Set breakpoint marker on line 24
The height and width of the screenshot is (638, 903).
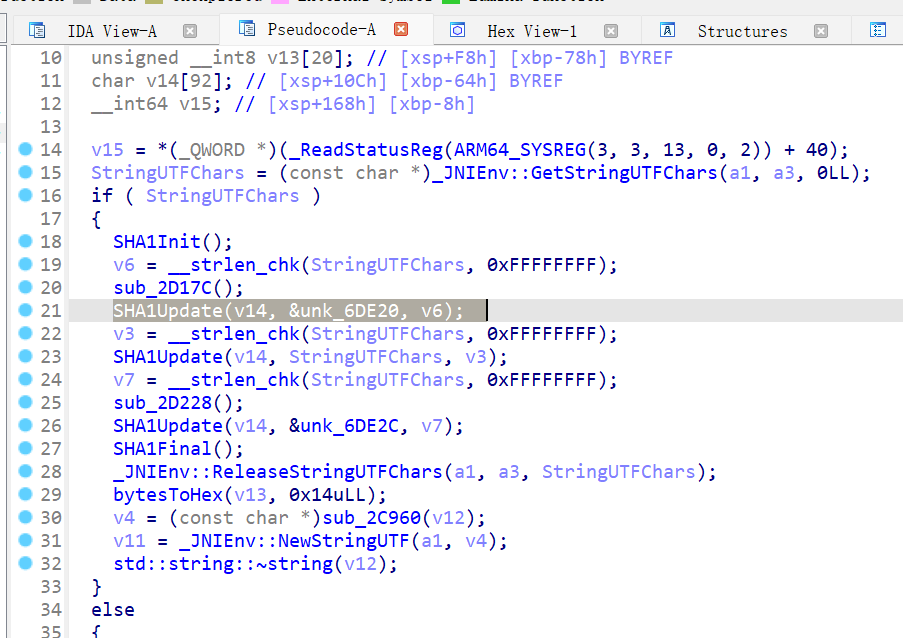(x=25, y=379)
